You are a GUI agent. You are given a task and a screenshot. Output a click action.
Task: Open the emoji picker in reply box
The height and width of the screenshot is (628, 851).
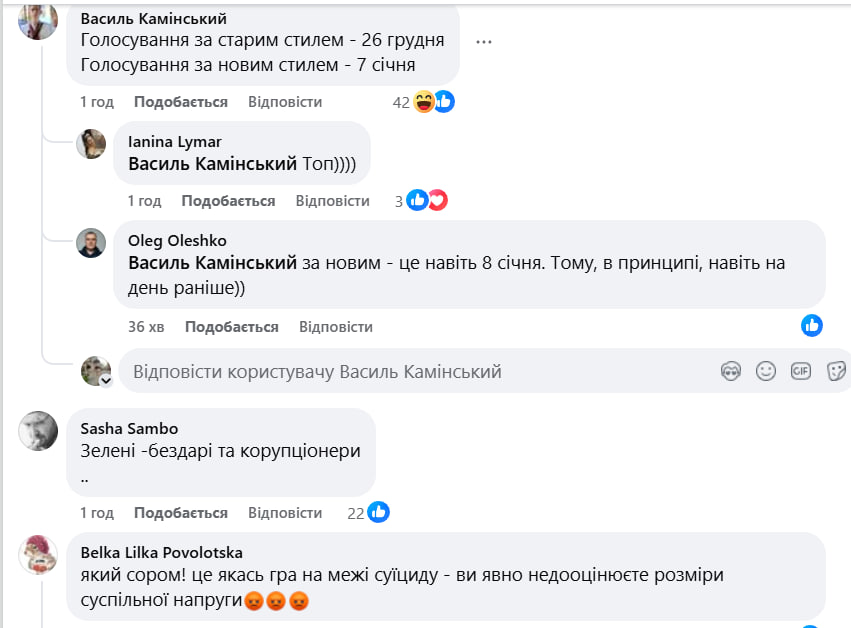pos(766,371)
